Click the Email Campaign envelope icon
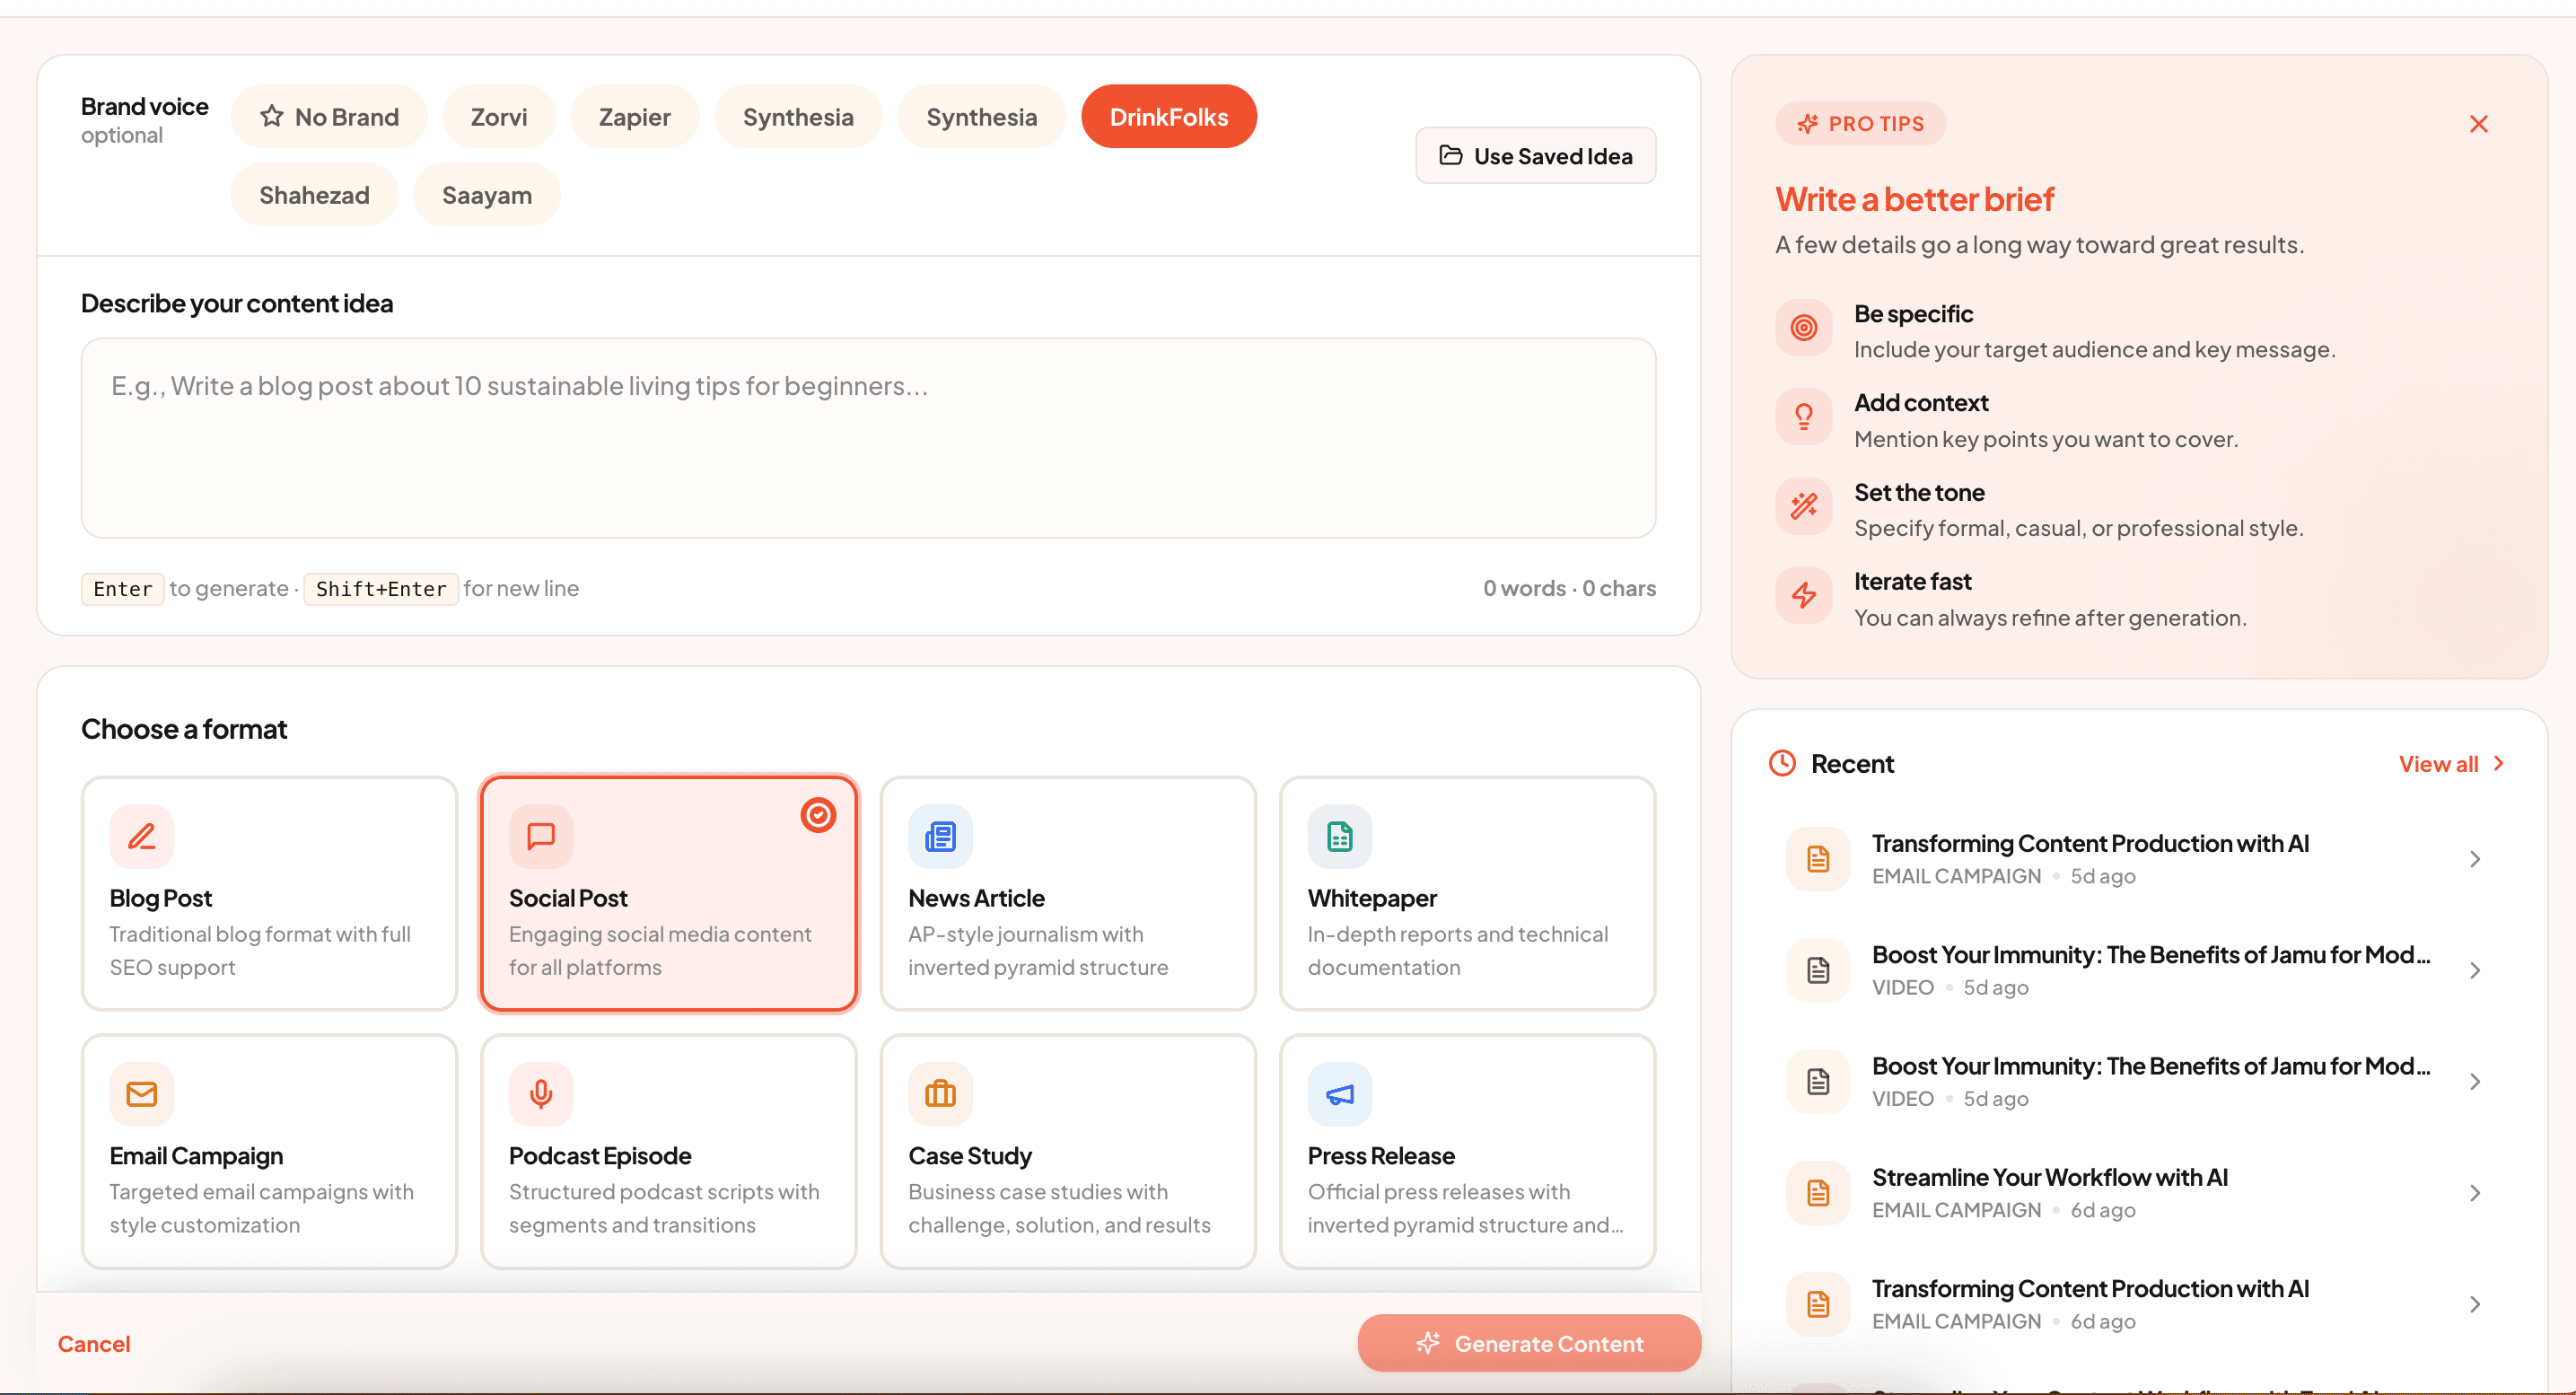The image size is (2576, 1395). 141,1094
